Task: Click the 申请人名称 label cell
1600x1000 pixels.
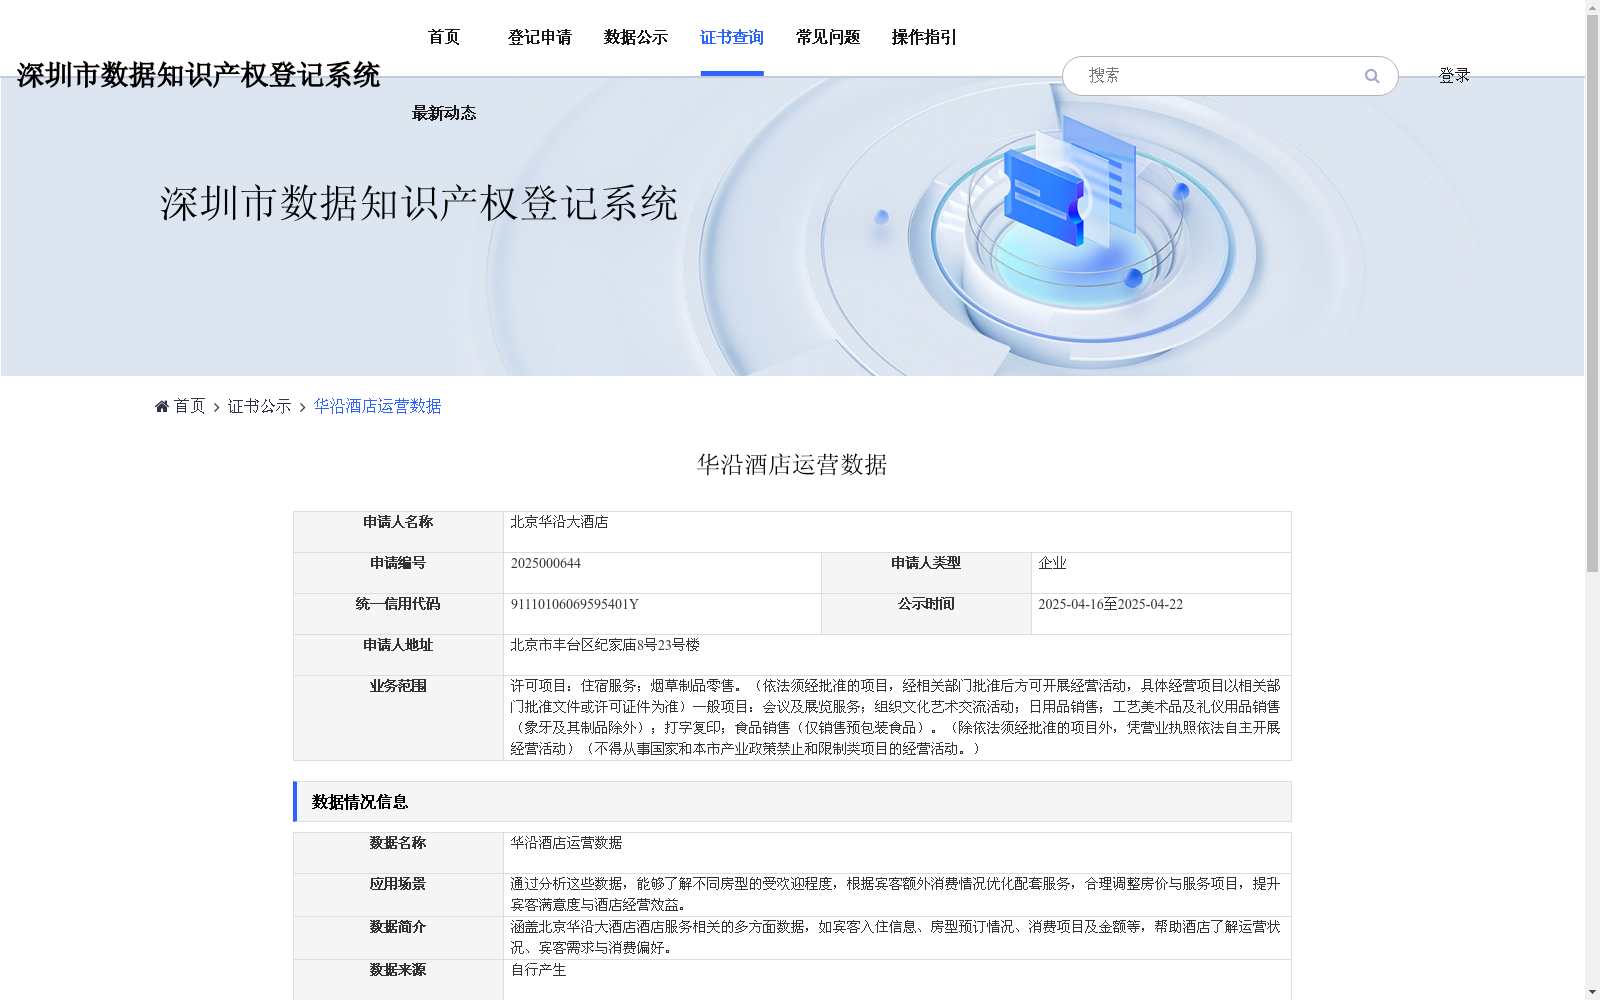Action: (x=398, y=532)
